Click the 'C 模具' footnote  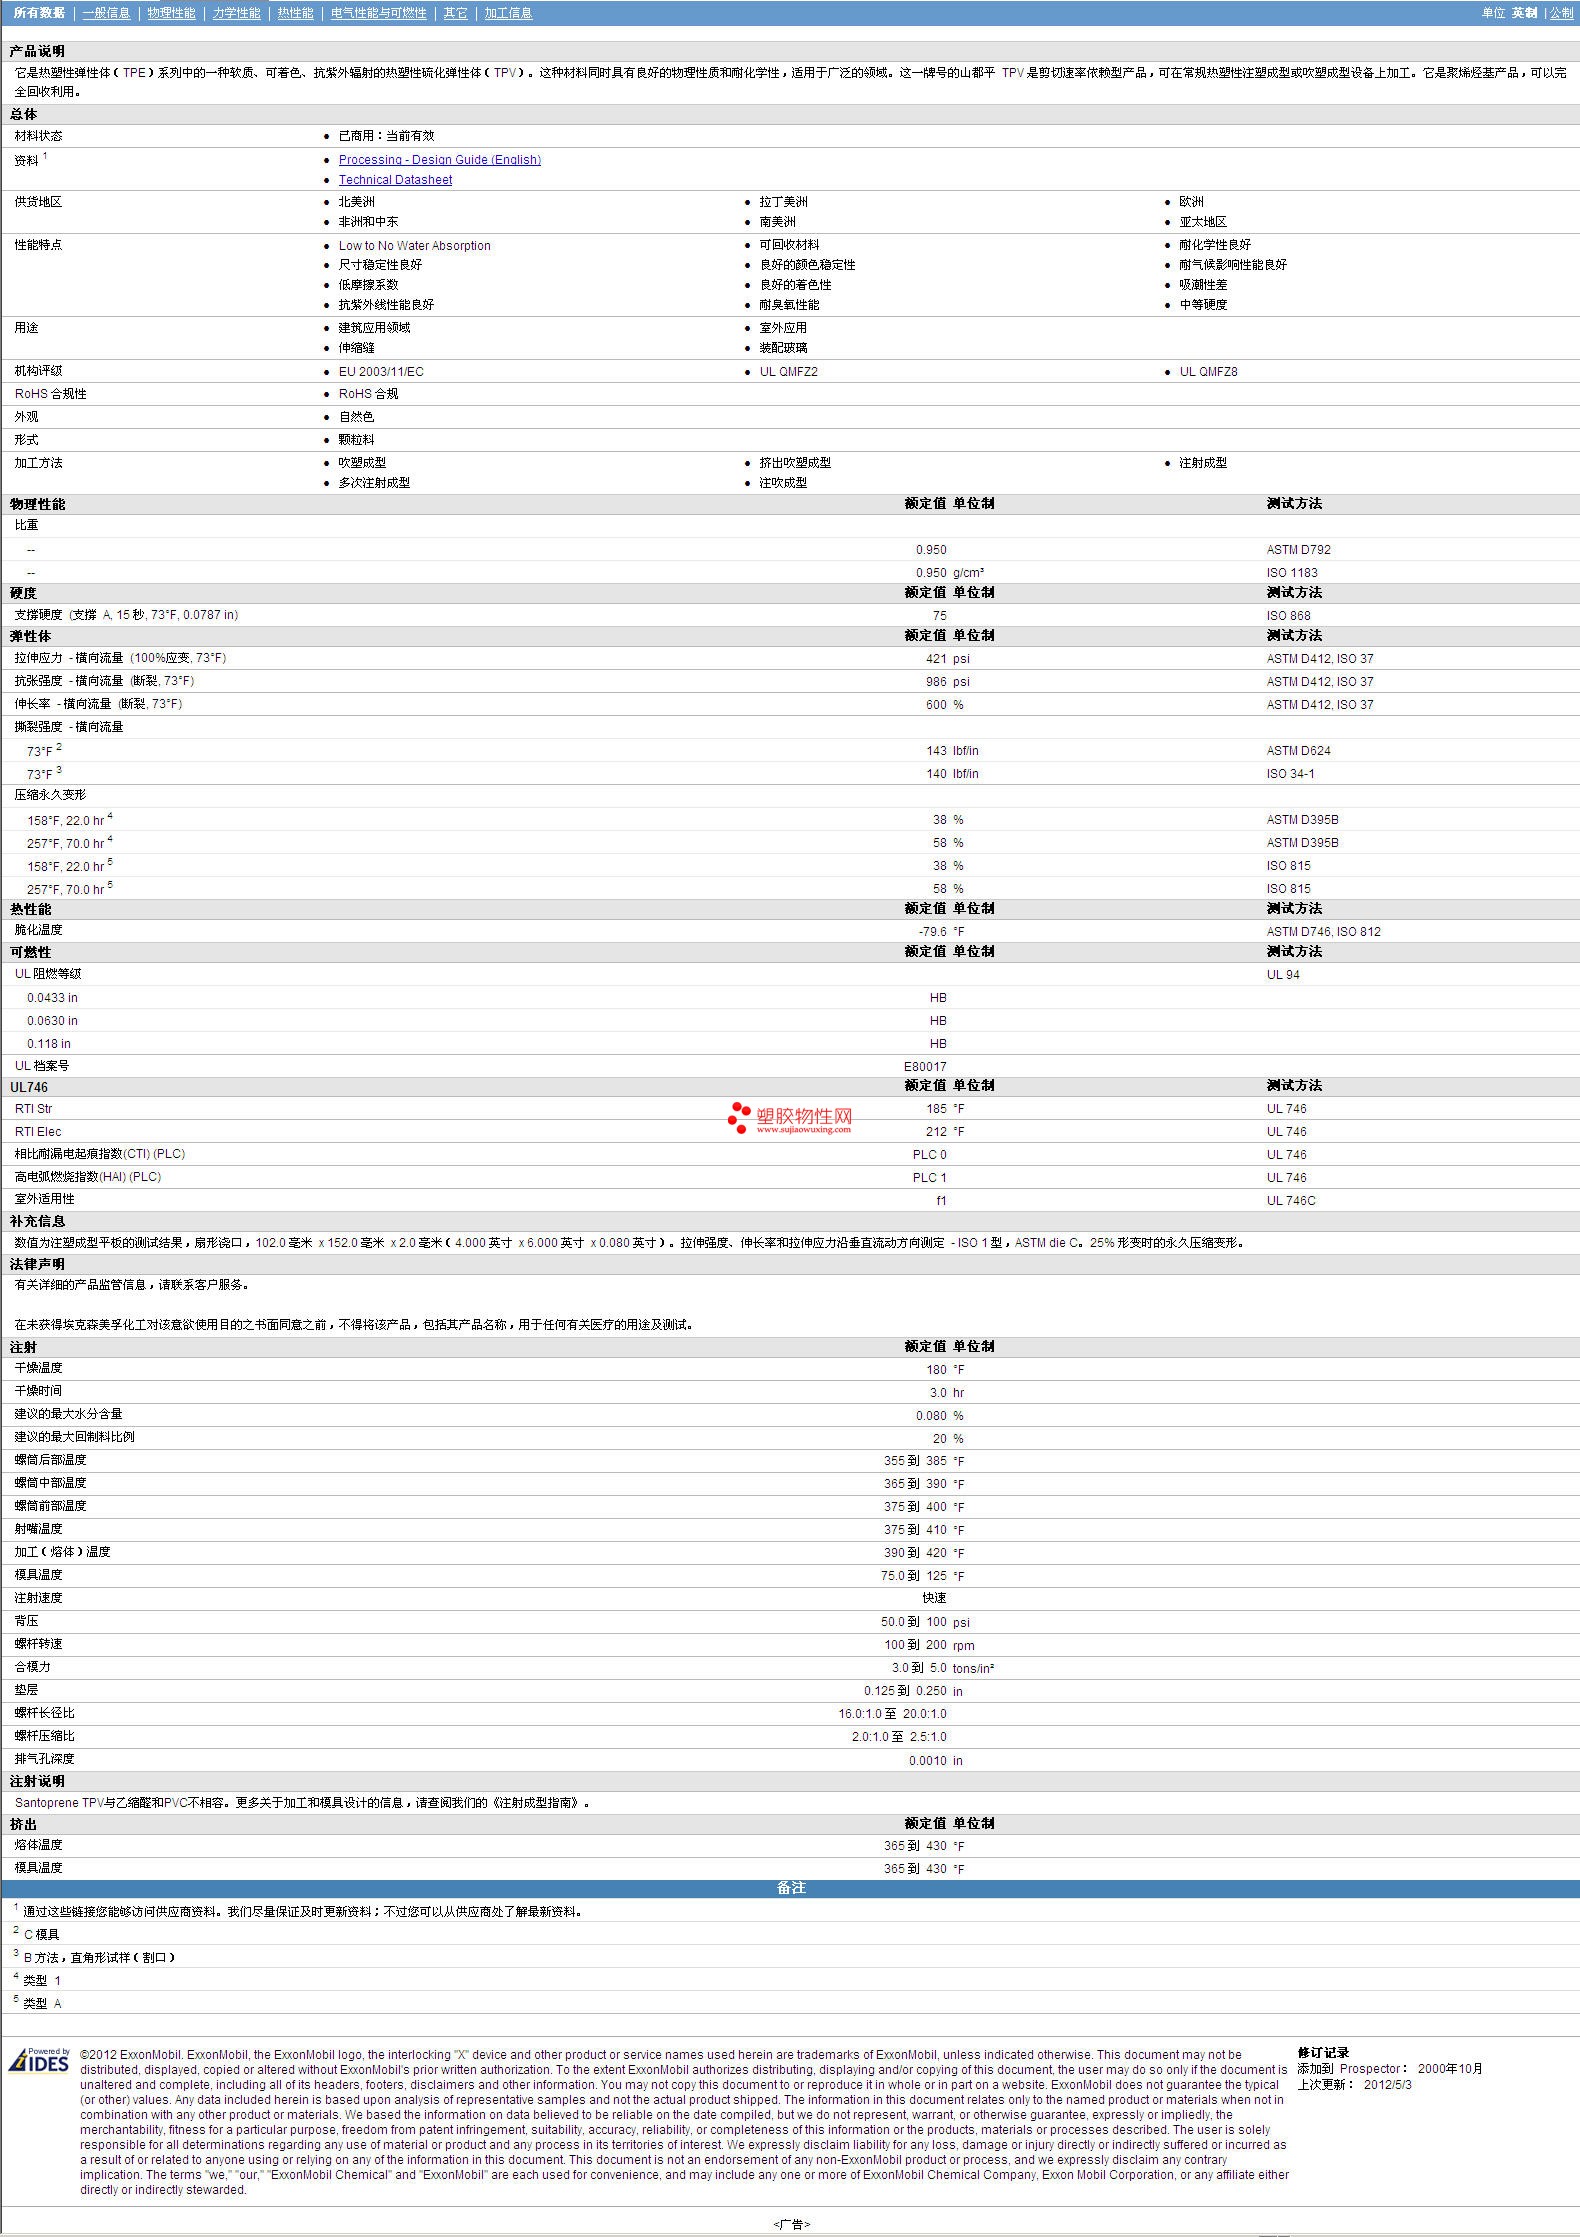[41, 1935]
